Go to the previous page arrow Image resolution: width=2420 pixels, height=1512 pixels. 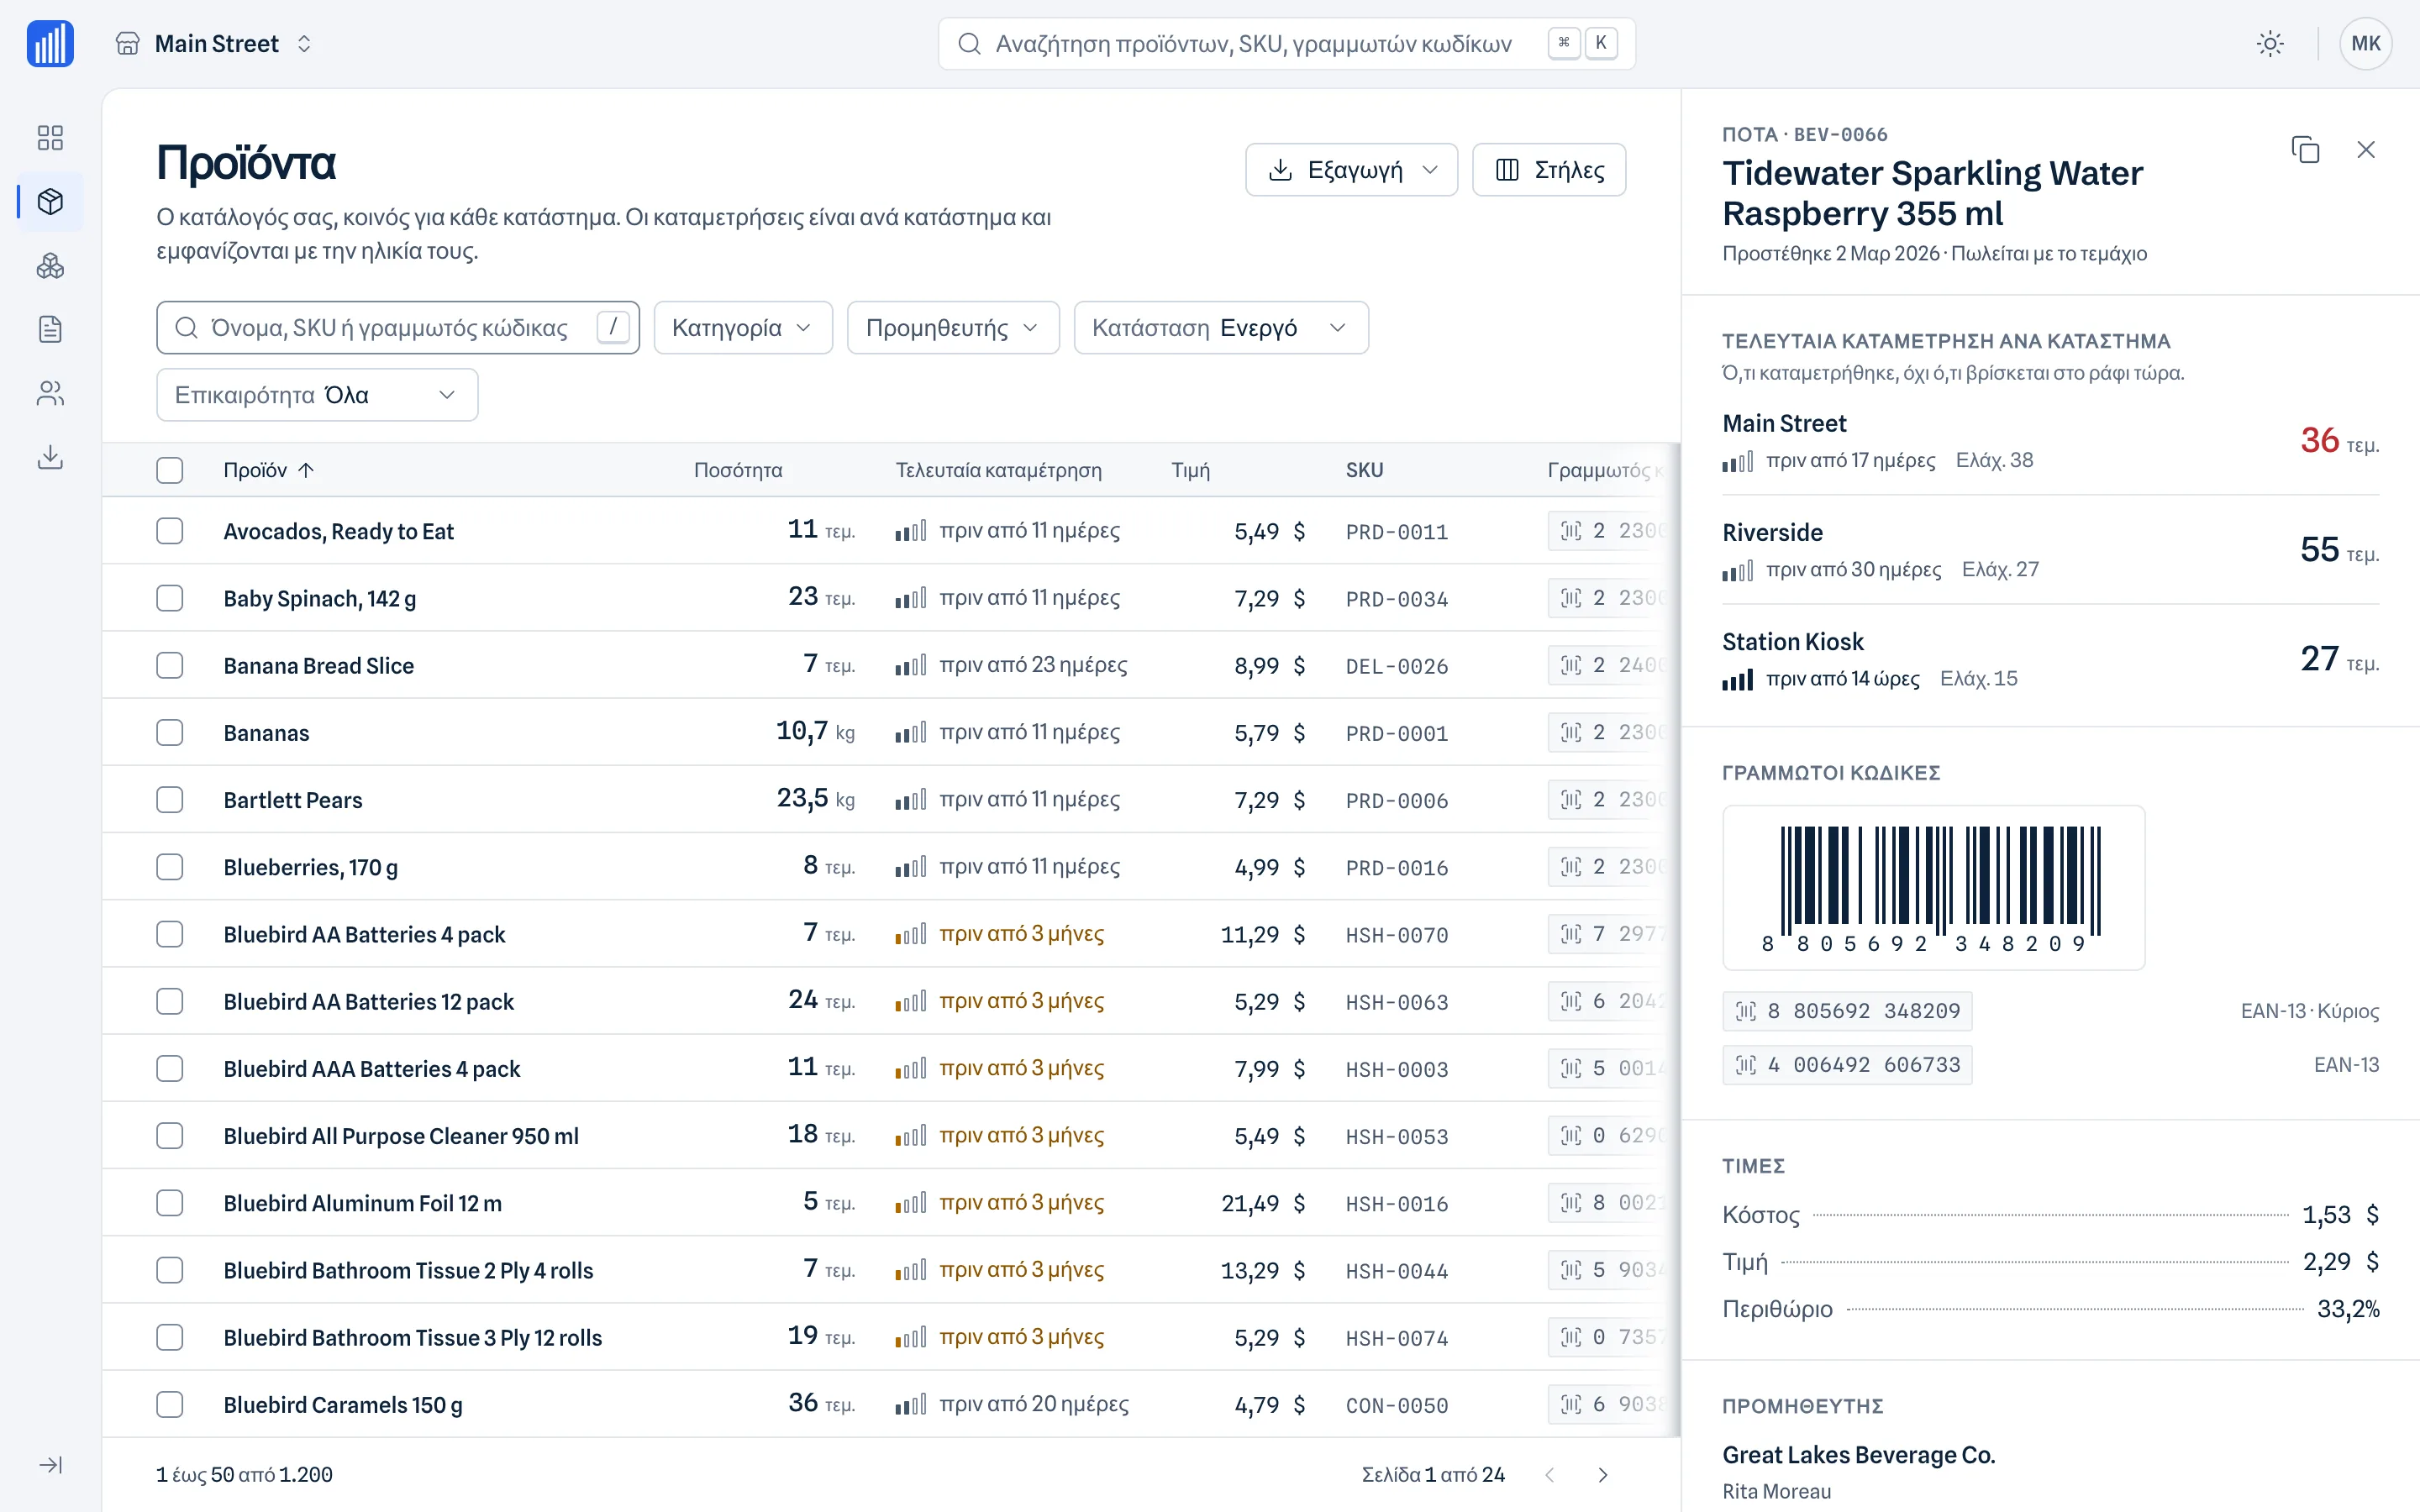[x=1549, y=1475]
